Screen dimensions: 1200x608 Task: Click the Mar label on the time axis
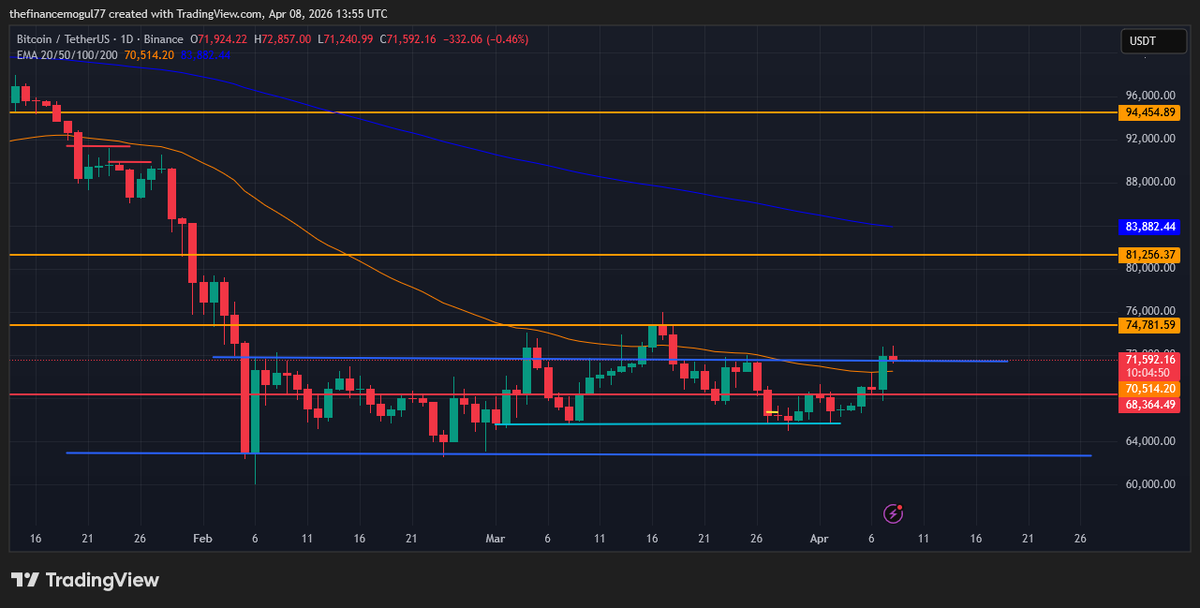pyautogui.click(x=495, y=538)
